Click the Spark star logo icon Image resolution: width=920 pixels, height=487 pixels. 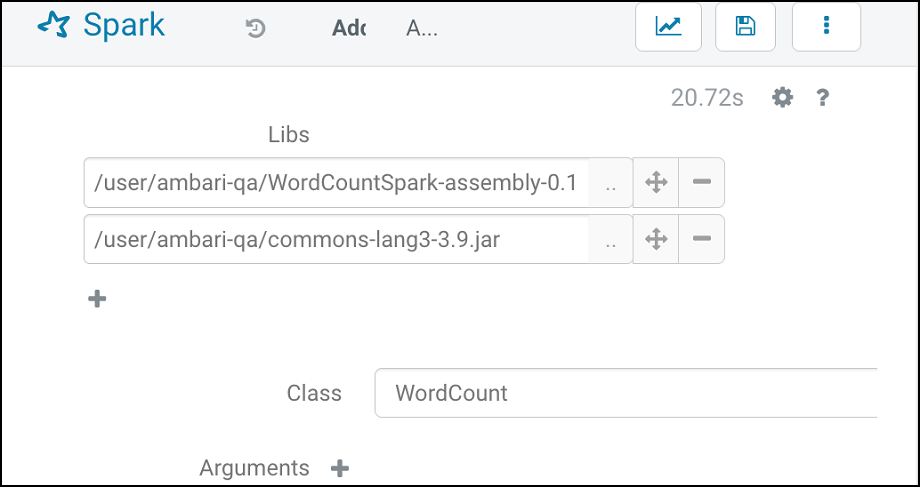53,25
